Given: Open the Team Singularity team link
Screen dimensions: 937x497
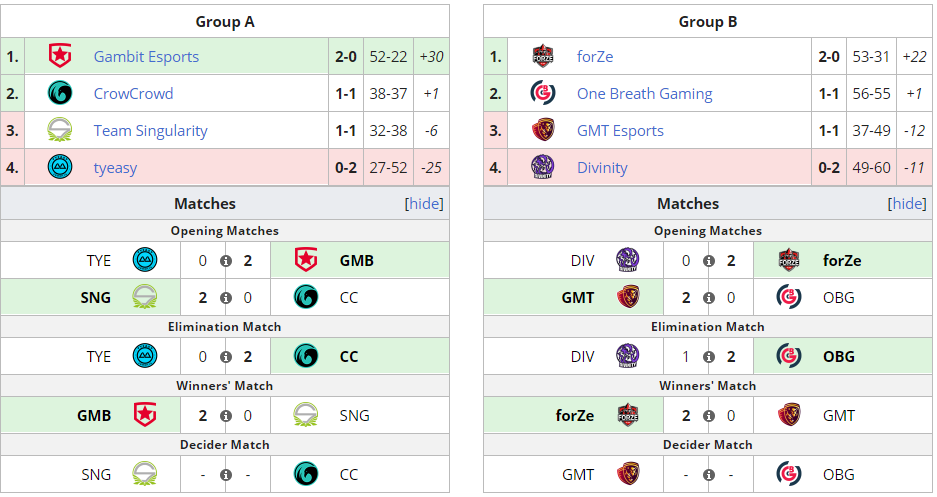Looking at the screenshot, I should 151,131.
